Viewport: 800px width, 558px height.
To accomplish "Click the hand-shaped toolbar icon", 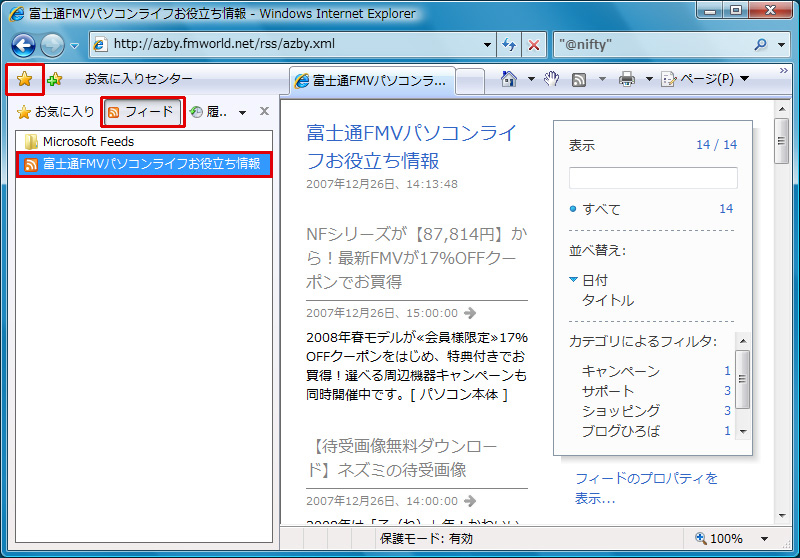I will point(552,79).
